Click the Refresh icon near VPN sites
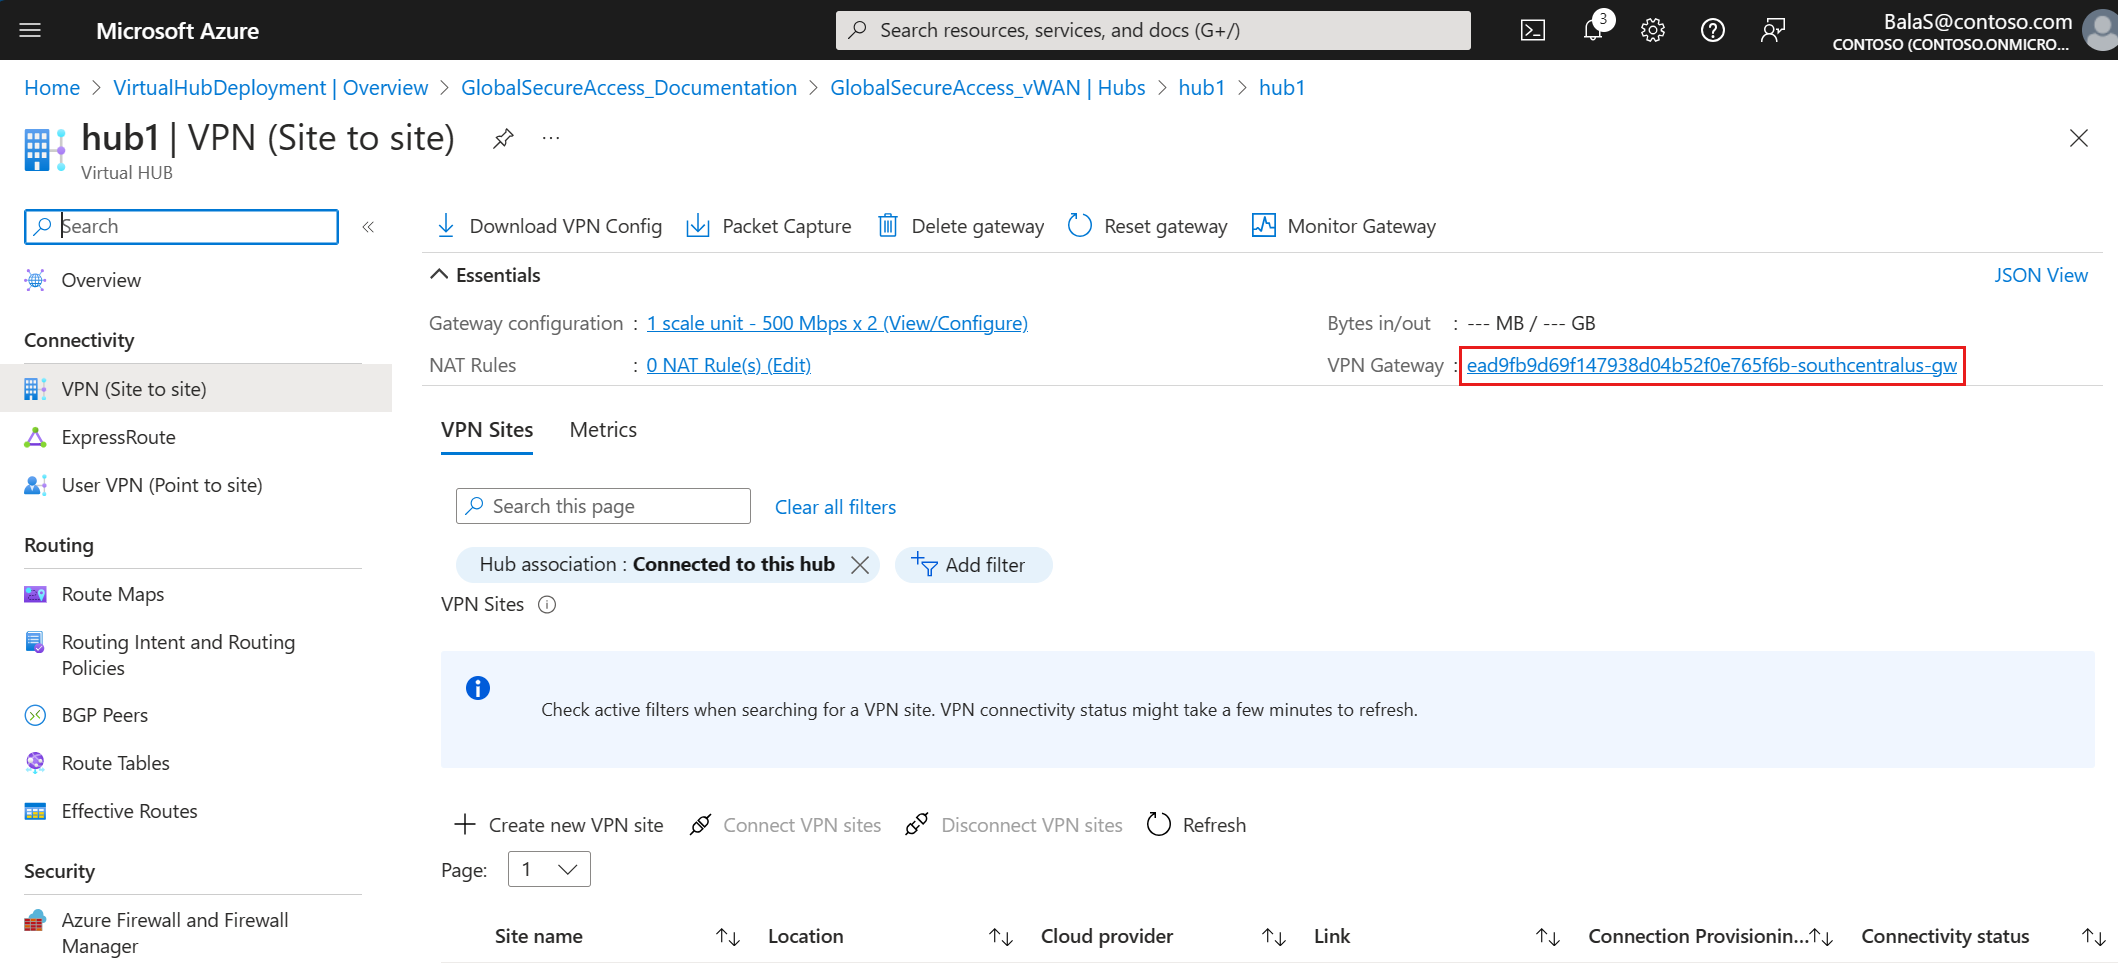 coord(1160,824)
